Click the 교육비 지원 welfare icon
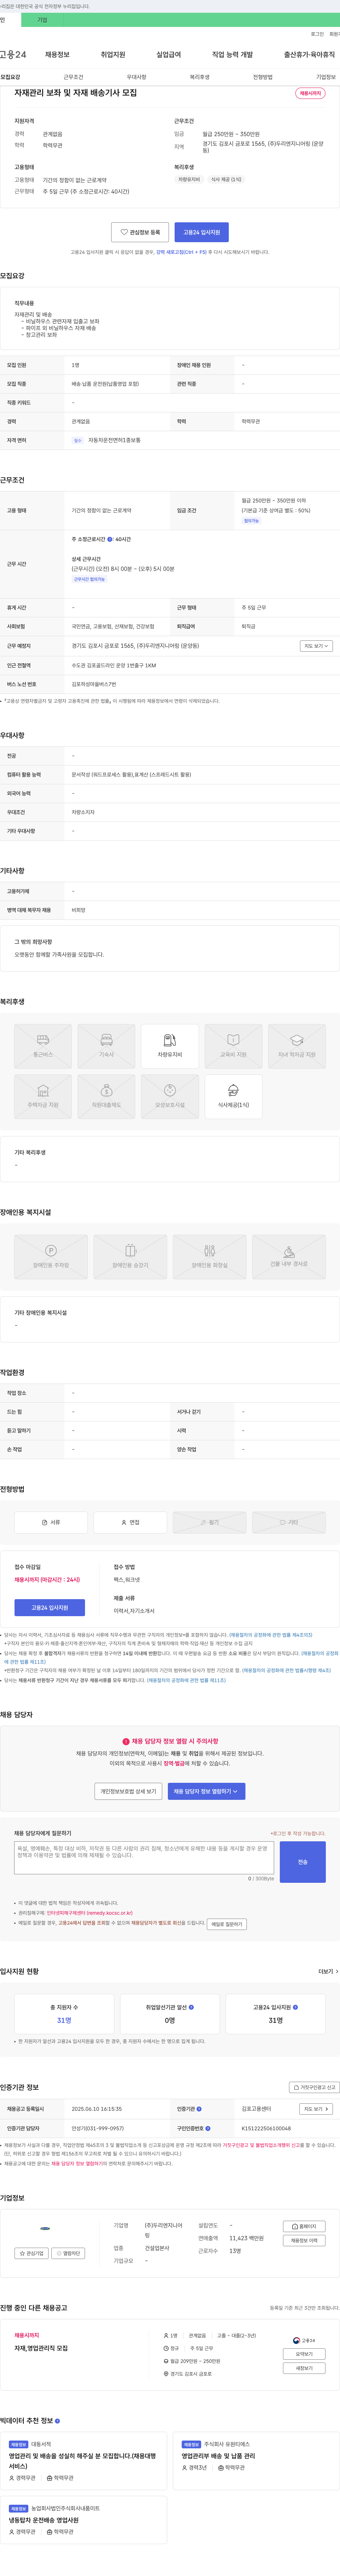This screenshot has height=2576, width=340. [x=233, y=1046]
